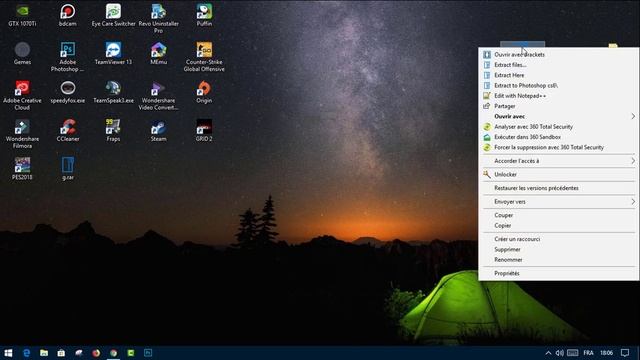Select Wondershare Video Converter shortcut
Screen dimensions: 640x360
point(158,95)
